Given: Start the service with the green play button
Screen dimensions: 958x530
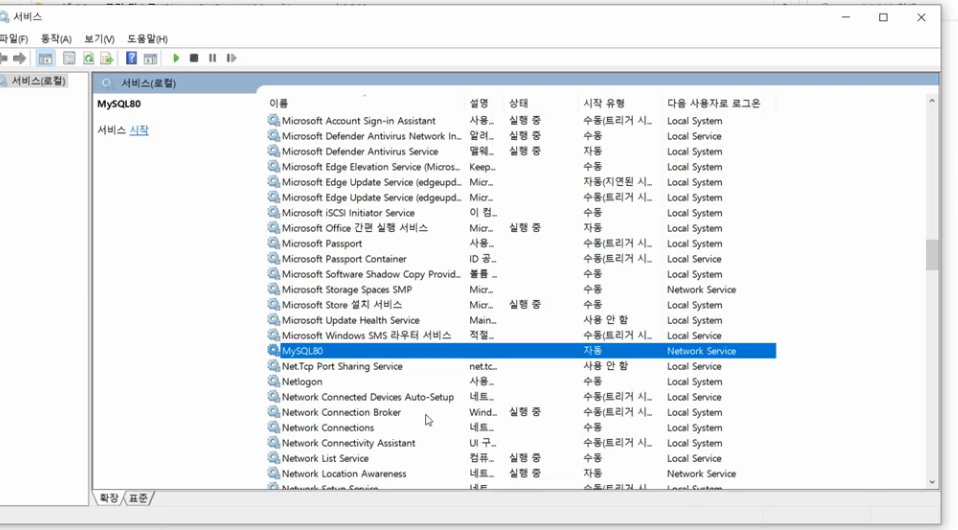Looking at the screenshot, I should 176,58.
